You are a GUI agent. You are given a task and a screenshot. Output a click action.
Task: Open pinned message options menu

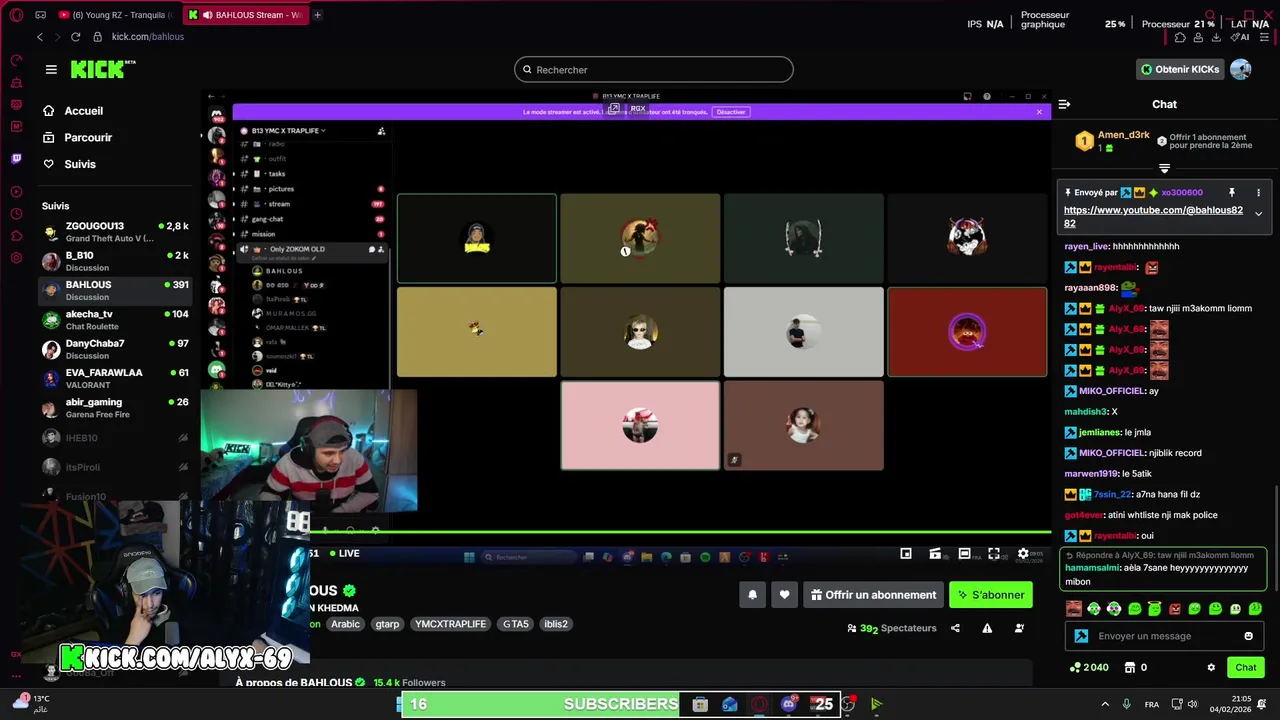click(1258, 192)
